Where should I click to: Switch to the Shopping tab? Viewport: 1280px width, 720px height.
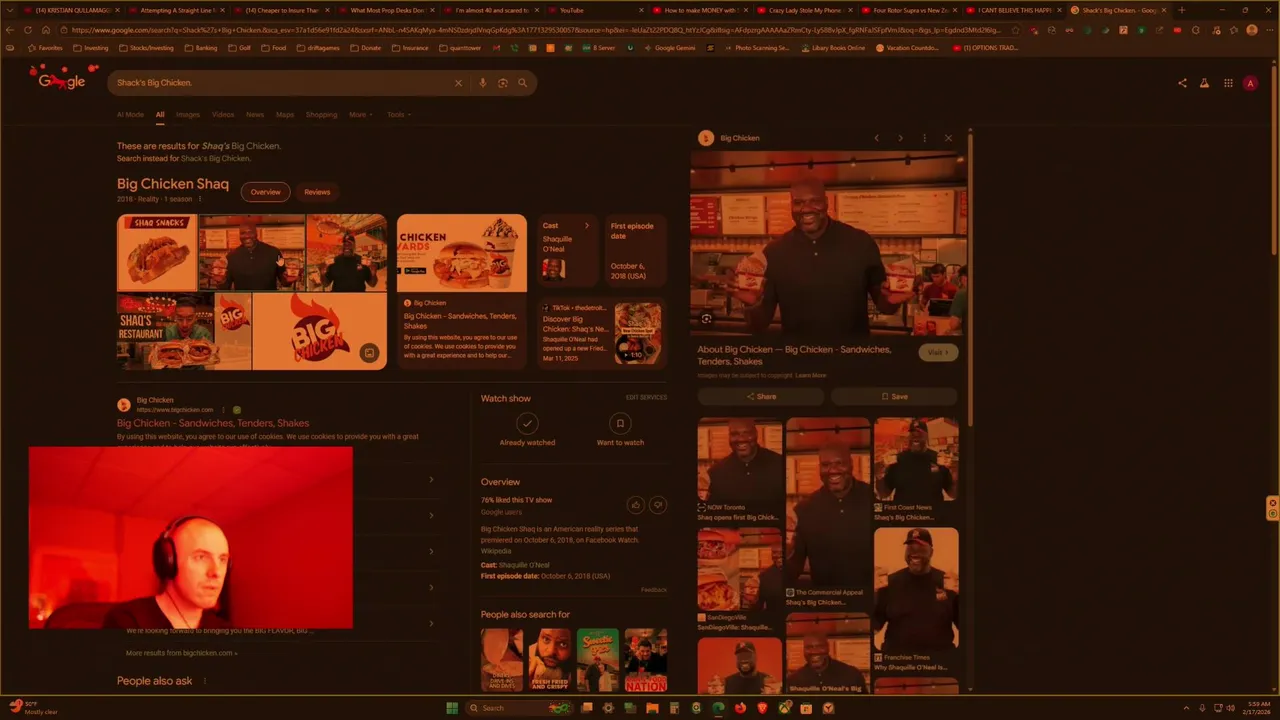point(321,115)
